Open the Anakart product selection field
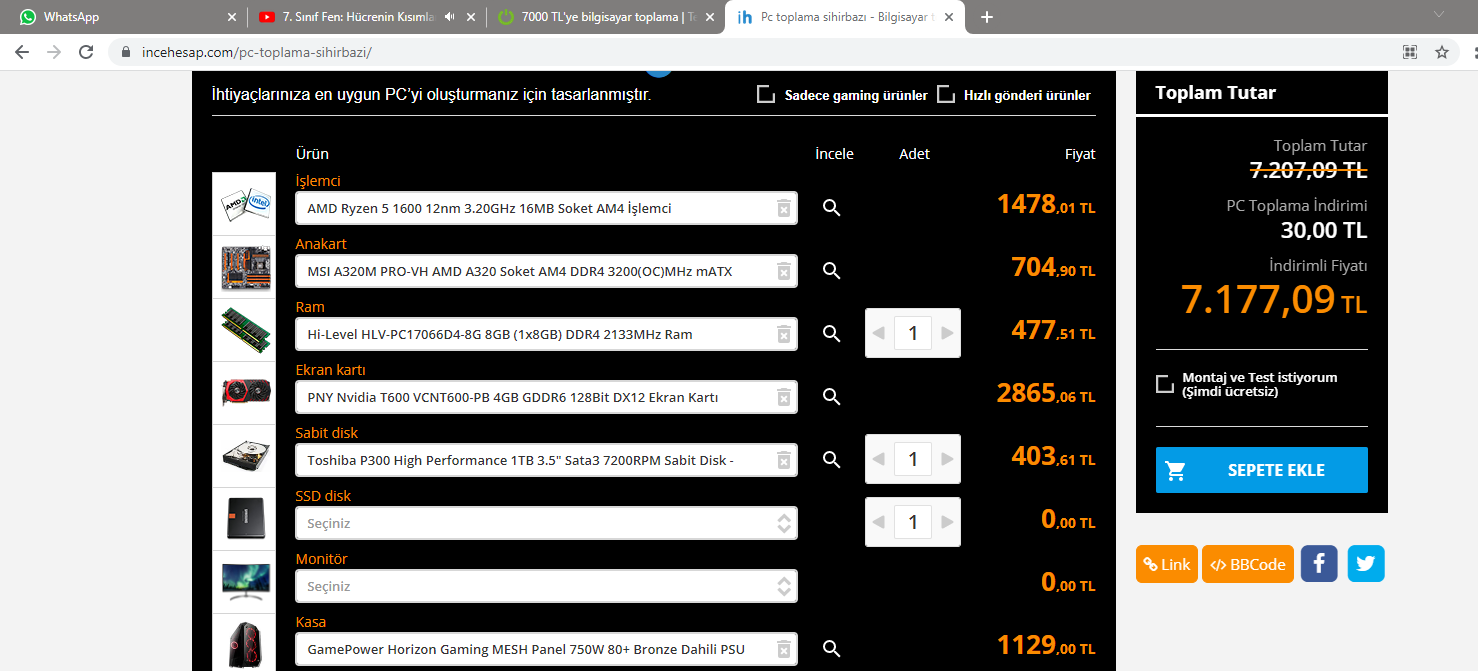 point(546,271)
